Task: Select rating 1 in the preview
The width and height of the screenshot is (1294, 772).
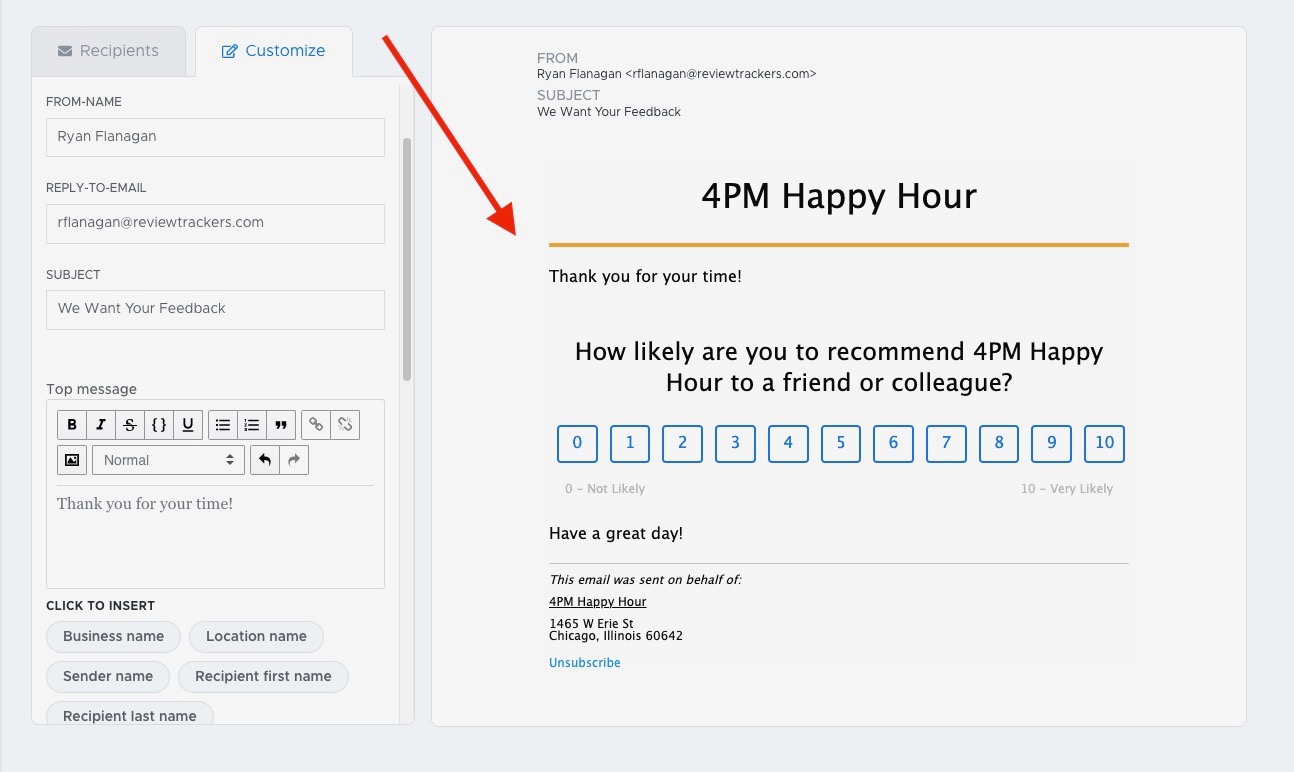Action: tap(630, 443)
